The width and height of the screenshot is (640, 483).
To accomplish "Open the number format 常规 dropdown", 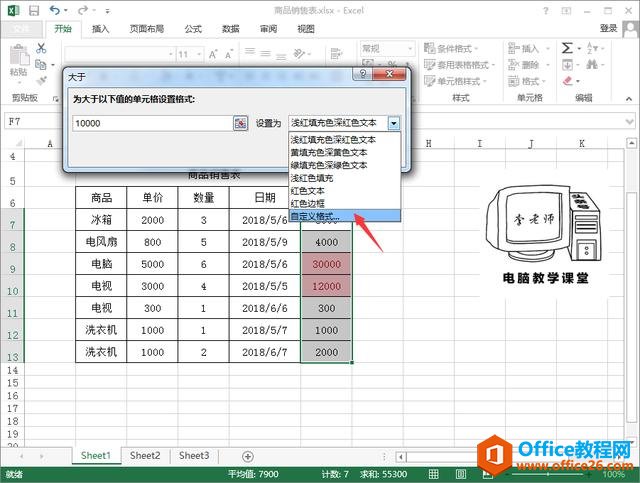I will (410, 49).
